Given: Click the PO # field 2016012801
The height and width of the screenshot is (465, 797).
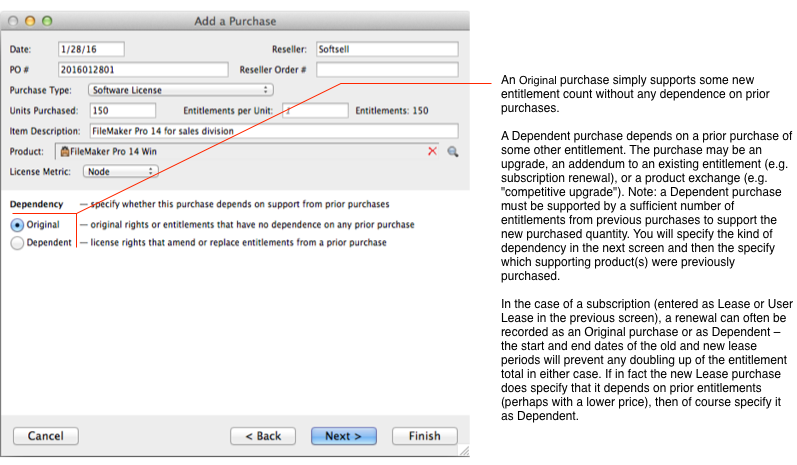Looking at the screenshot, I should [143, 70].
